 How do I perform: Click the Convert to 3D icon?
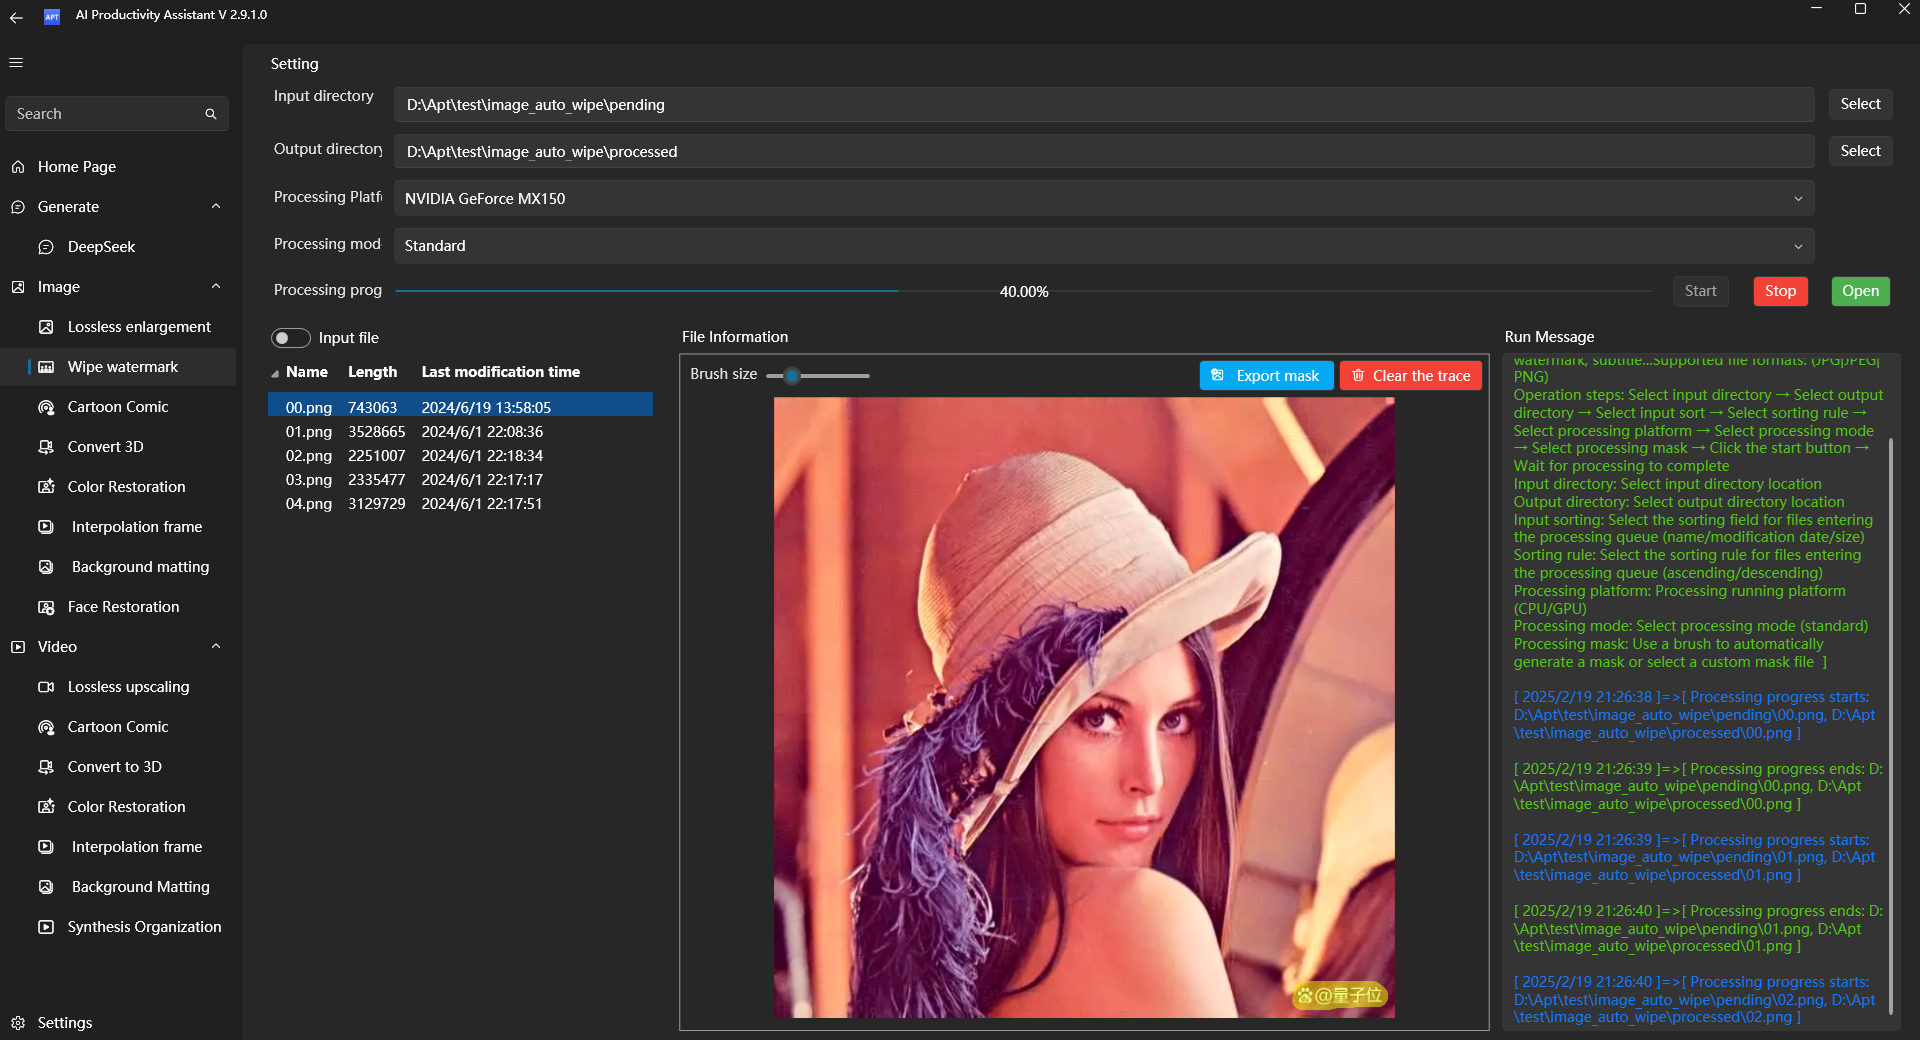pyautogui.click(x=46, y=767)
